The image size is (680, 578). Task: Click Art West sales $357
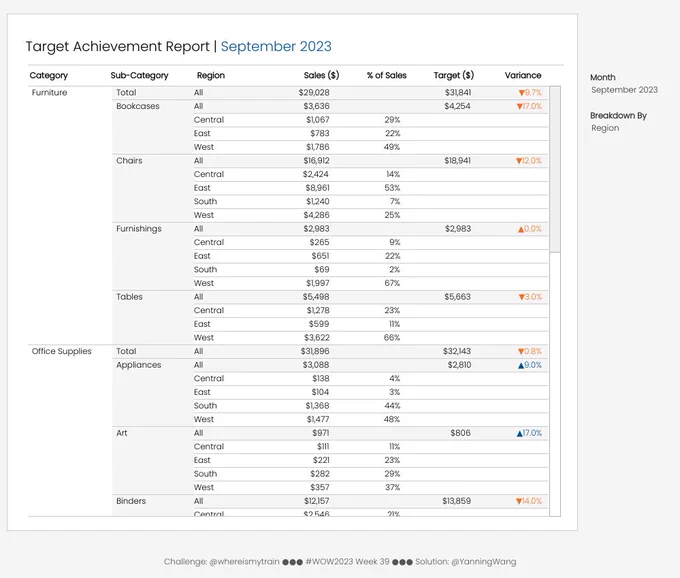pyautogui.click(x=320, y=487)
